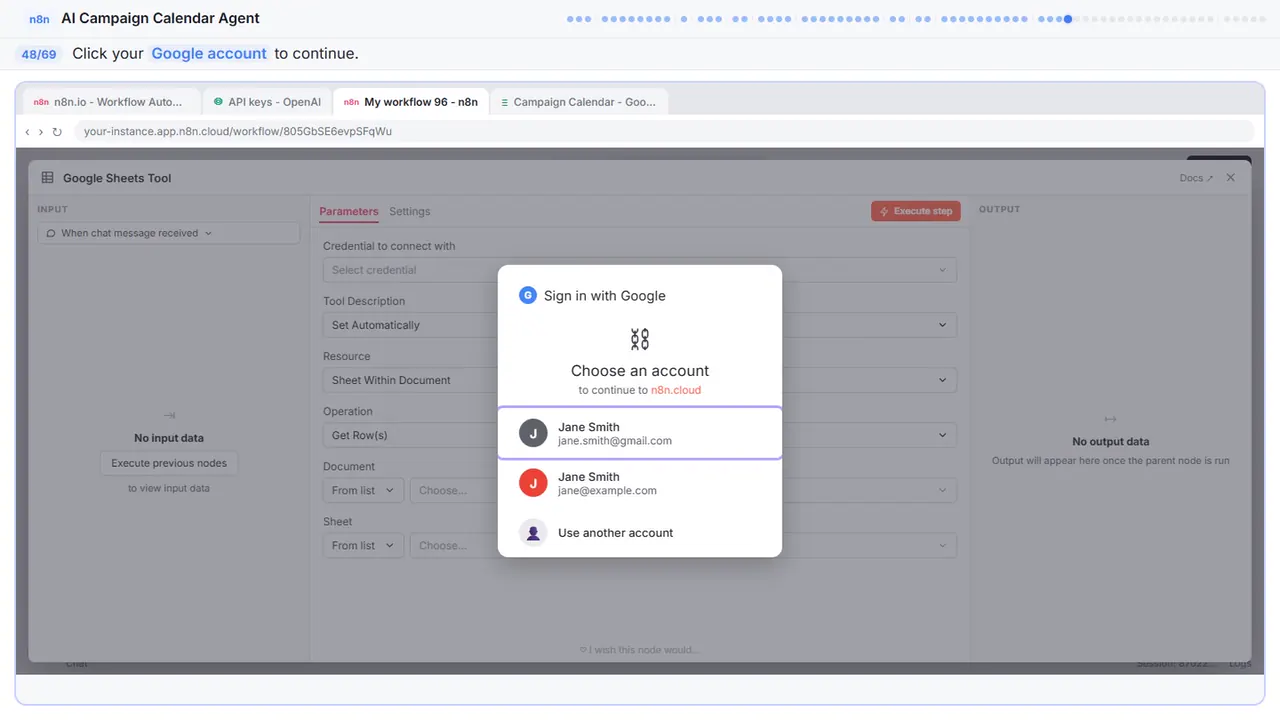Image resolution: width=1280 pixels, height=720 pixels.
Task: Open the Document From list dropdown
Action: 364,490
